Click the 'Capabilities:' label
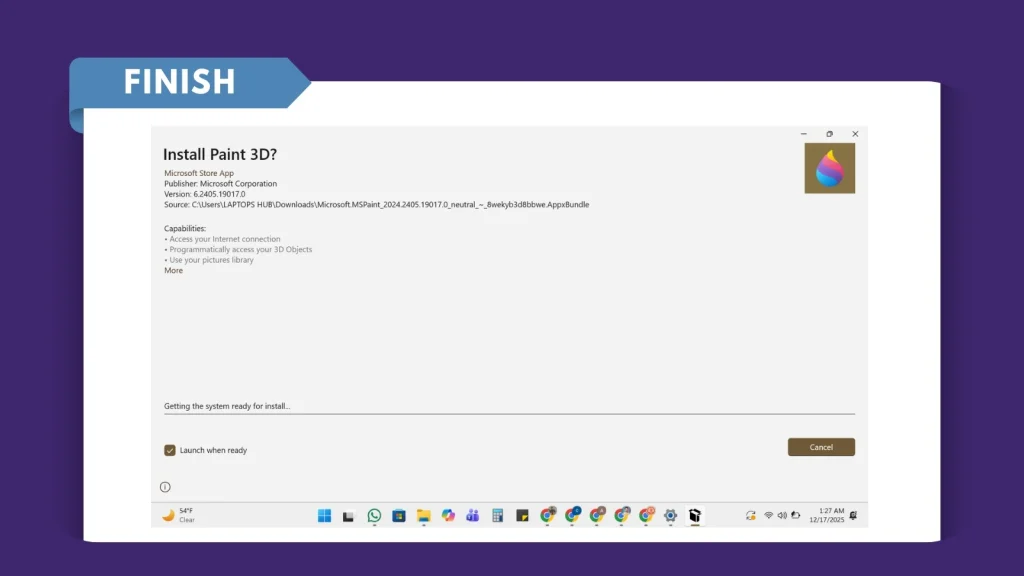This screenshot has height=576, width=1024. 185,229
